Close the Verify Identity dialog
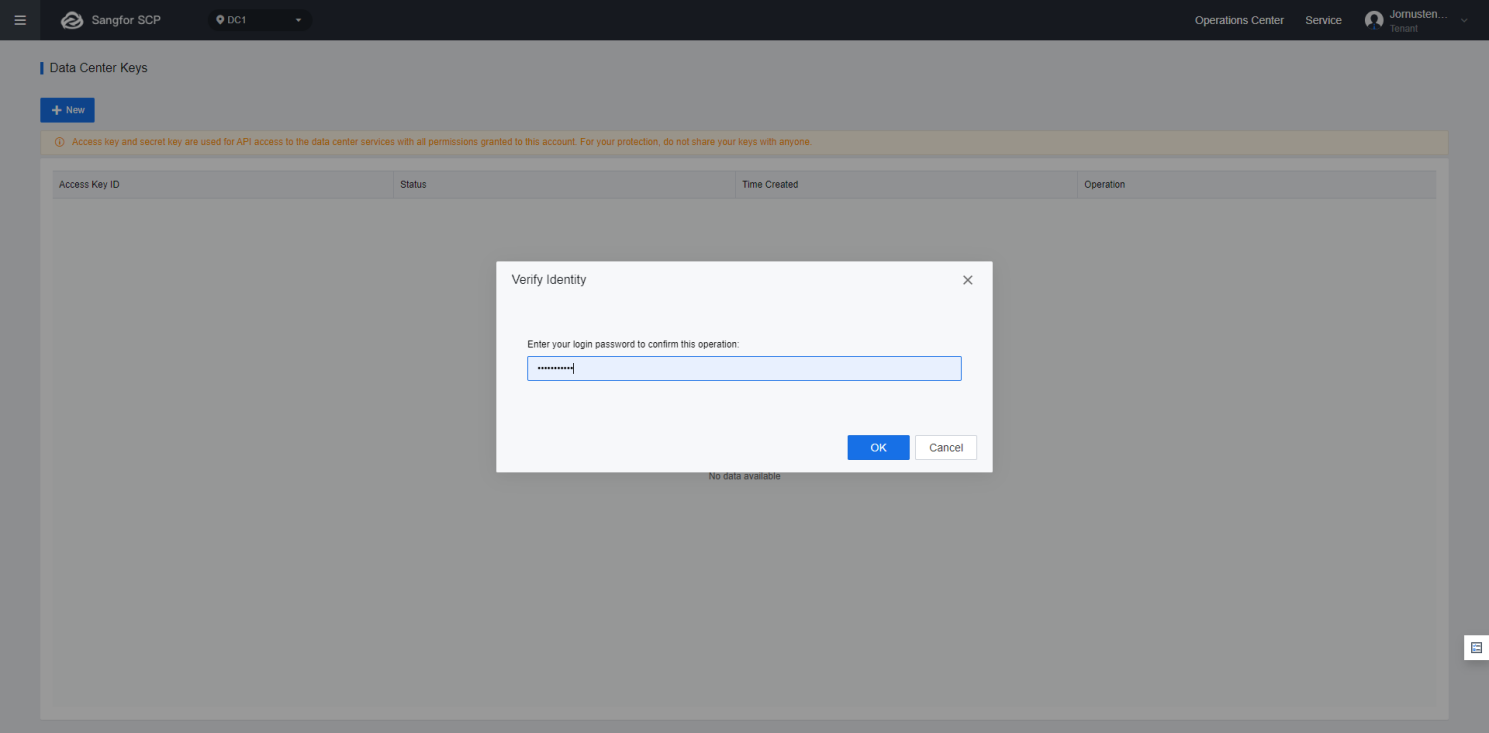The image size is (1489, 733). [x=967, y=280]
